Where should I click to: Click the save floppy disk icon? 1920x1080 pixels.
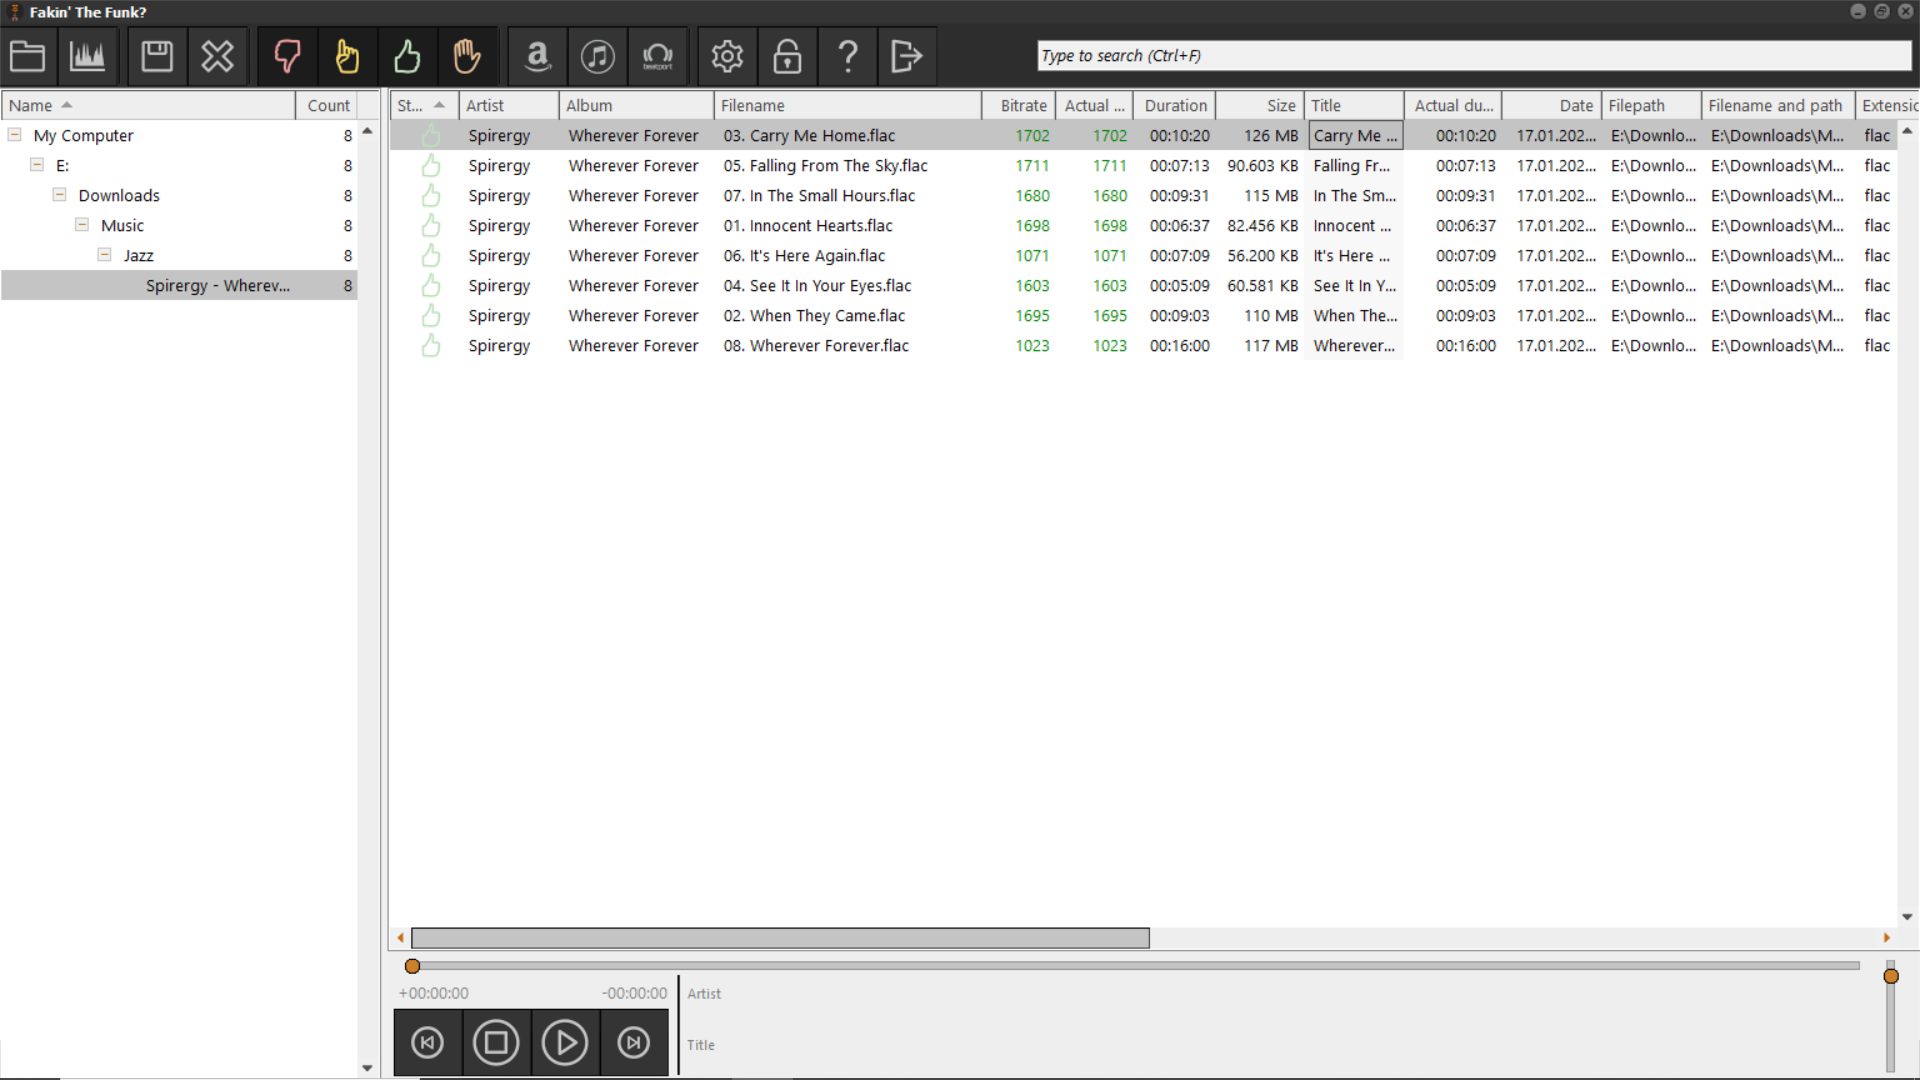coord(157,56)
